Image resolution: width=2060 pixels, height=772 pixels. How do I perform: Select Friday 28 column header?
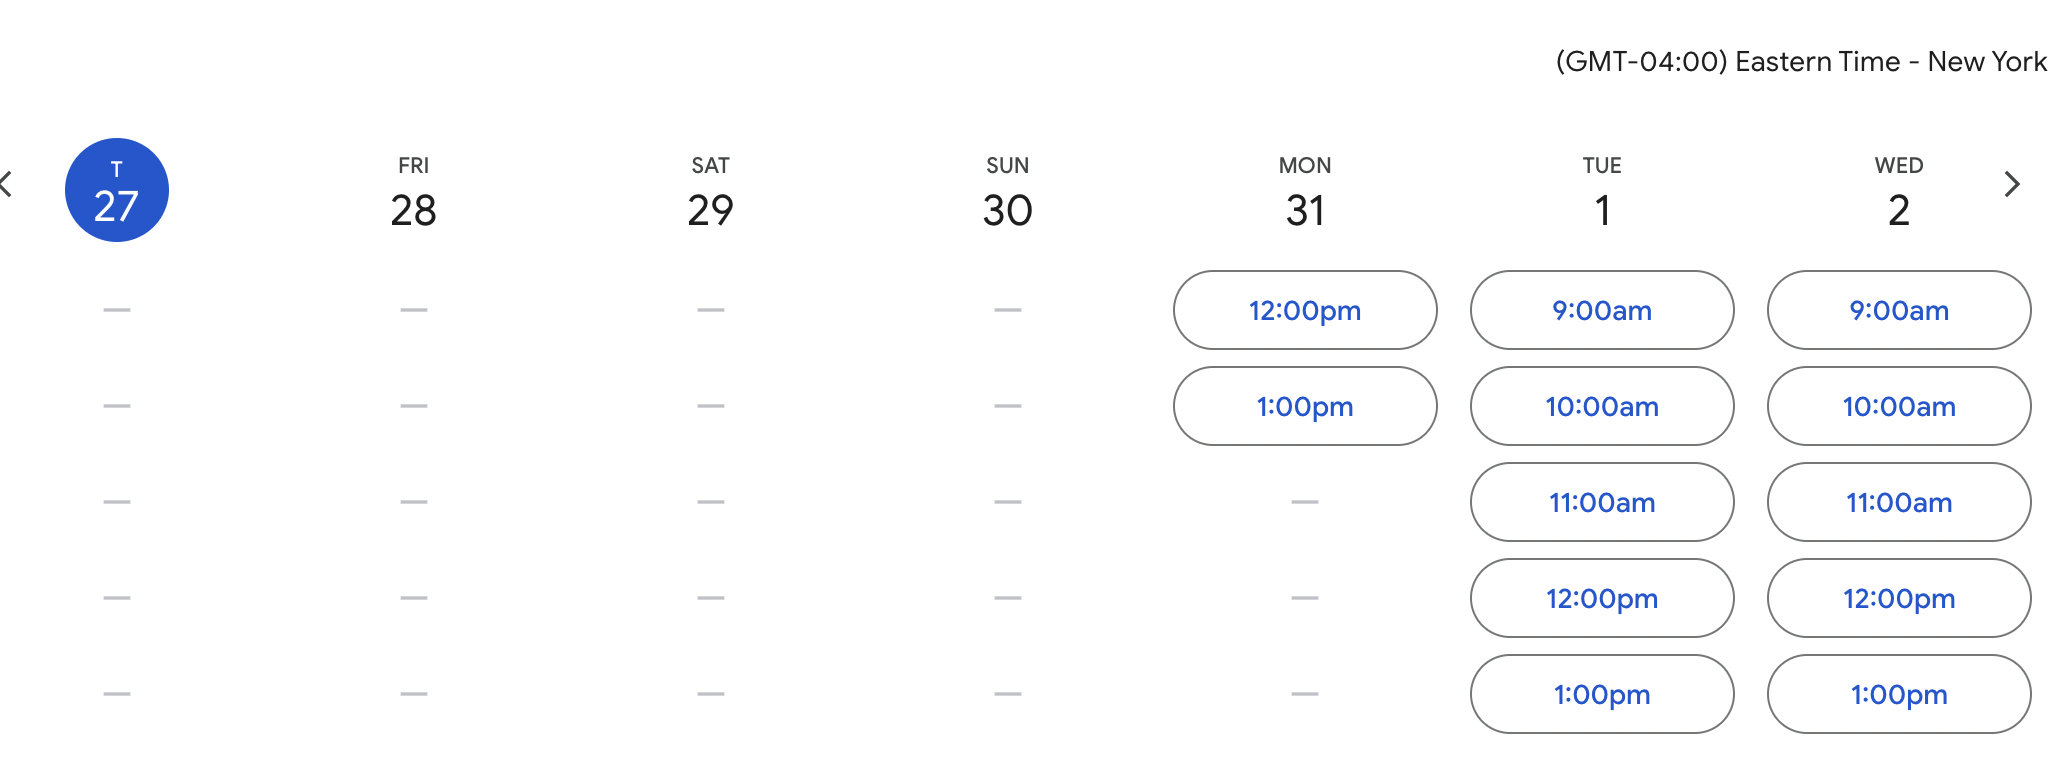point(414,192)
